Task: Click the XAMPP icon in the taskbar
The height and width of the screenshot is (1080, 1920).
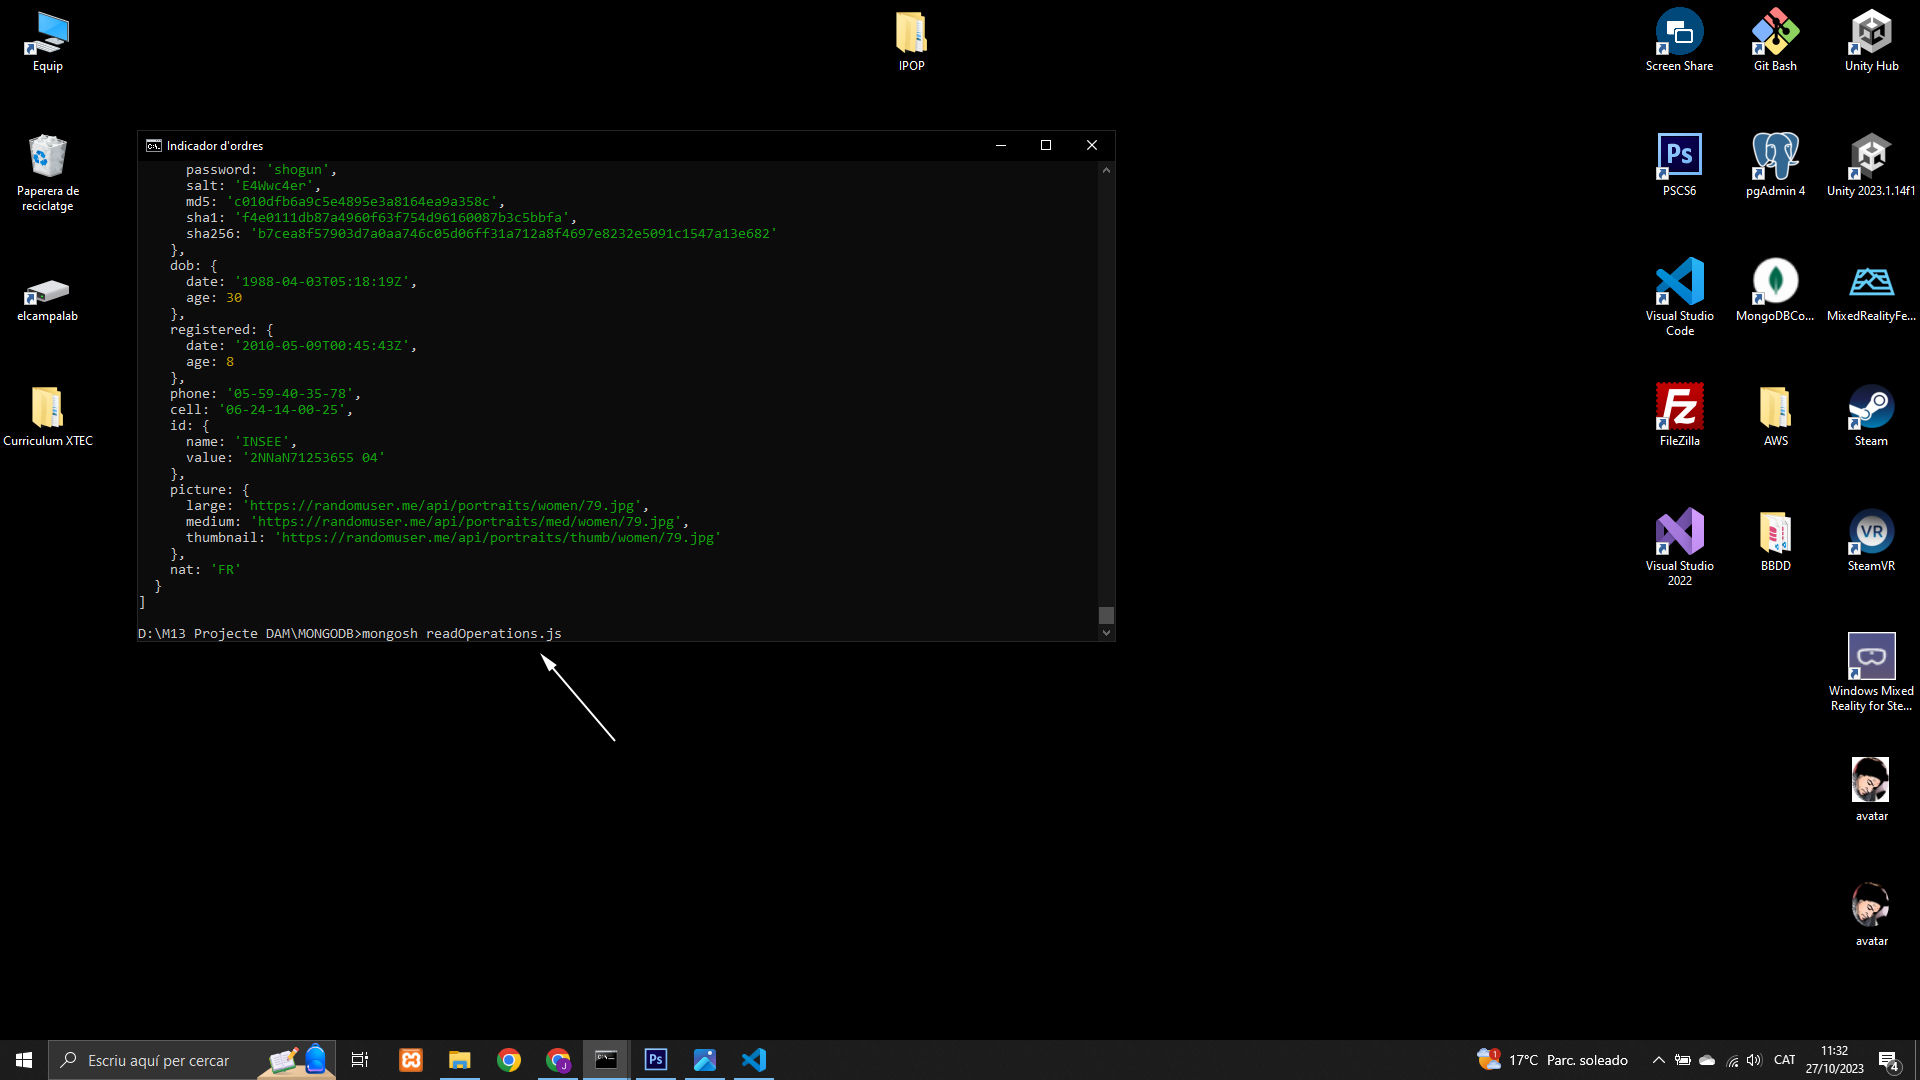Action: click(x=411, y=1060)
